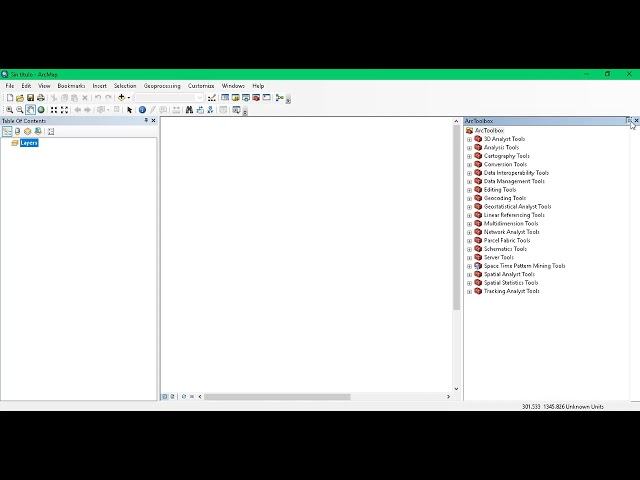Open the Bookmarks menu
640x480 pixels.
[x=71, y=86]
